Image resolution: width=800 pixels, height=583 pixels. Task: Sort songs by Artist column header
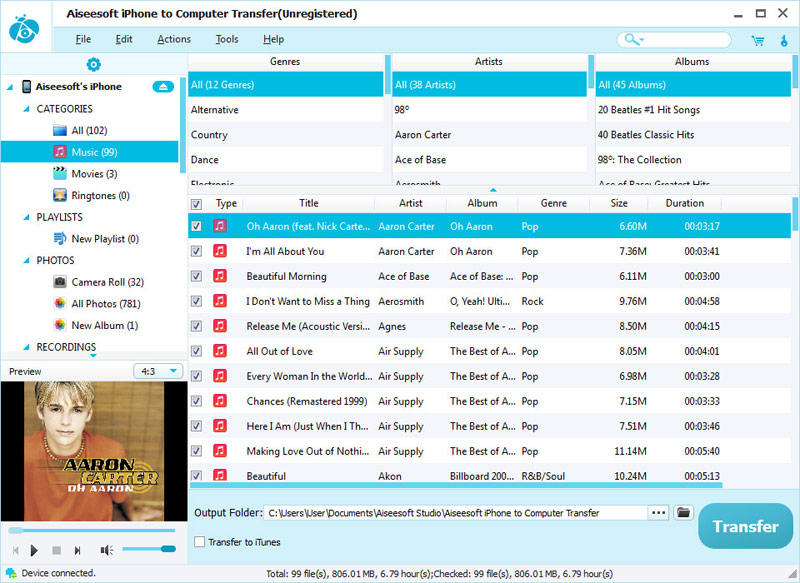pos(410,203)
